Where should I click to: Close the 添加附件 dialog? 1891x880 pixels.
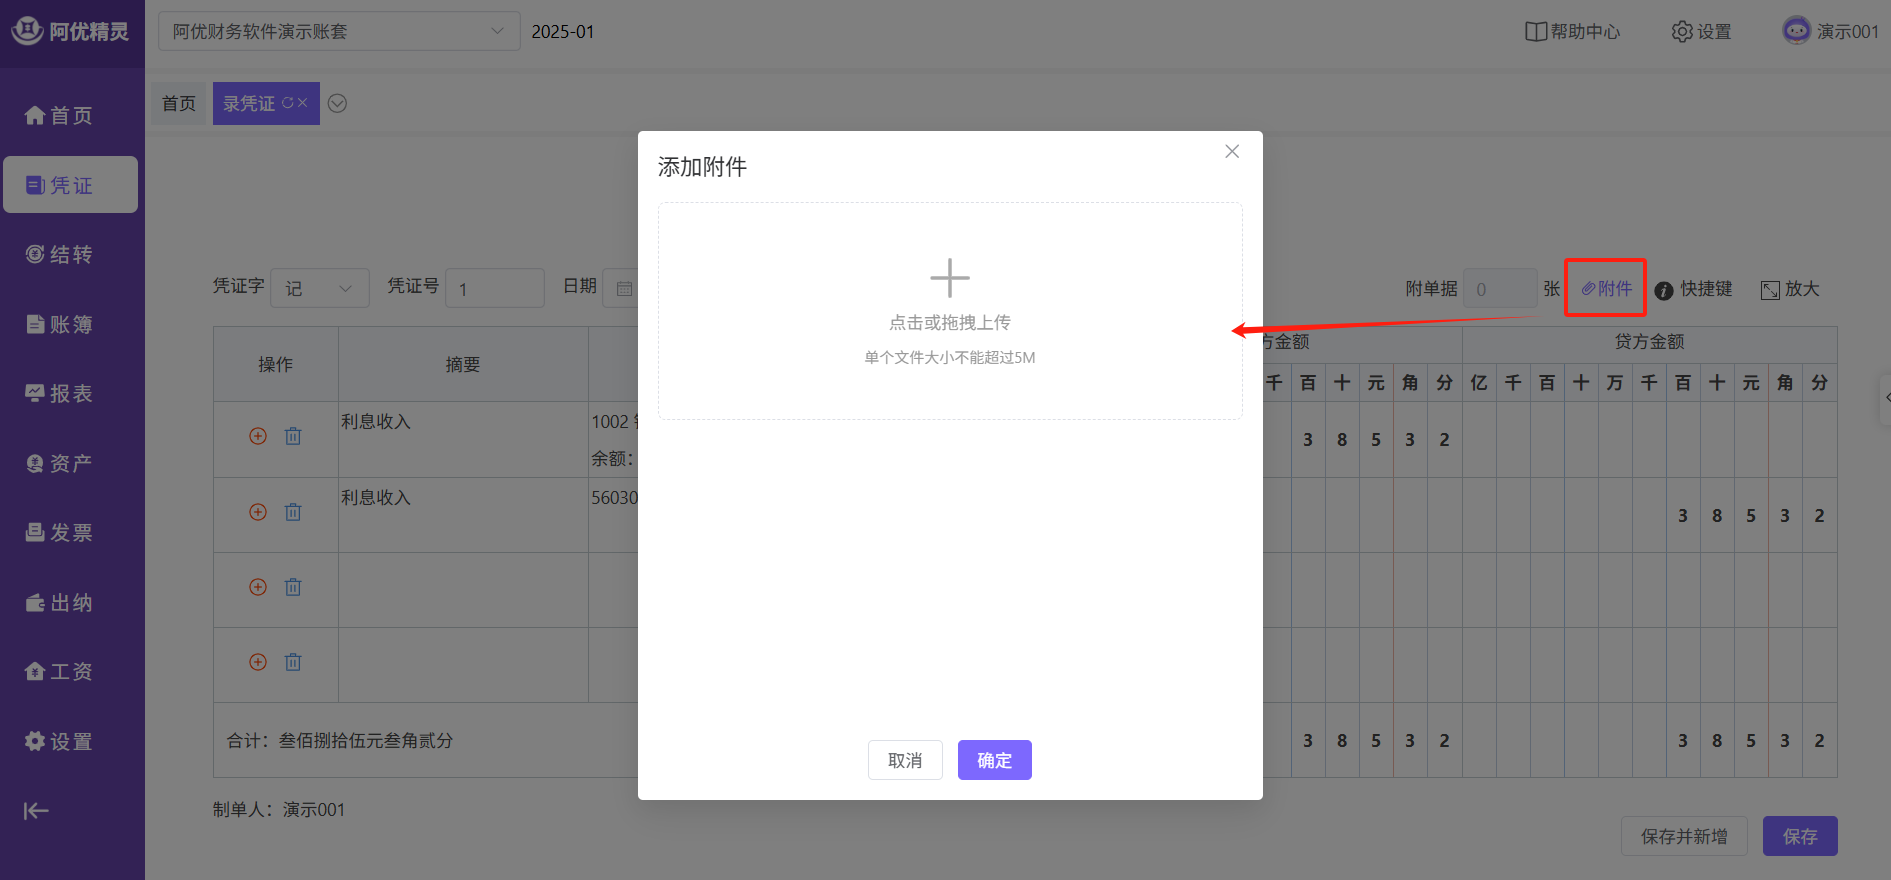click(x=1231, y=152)
